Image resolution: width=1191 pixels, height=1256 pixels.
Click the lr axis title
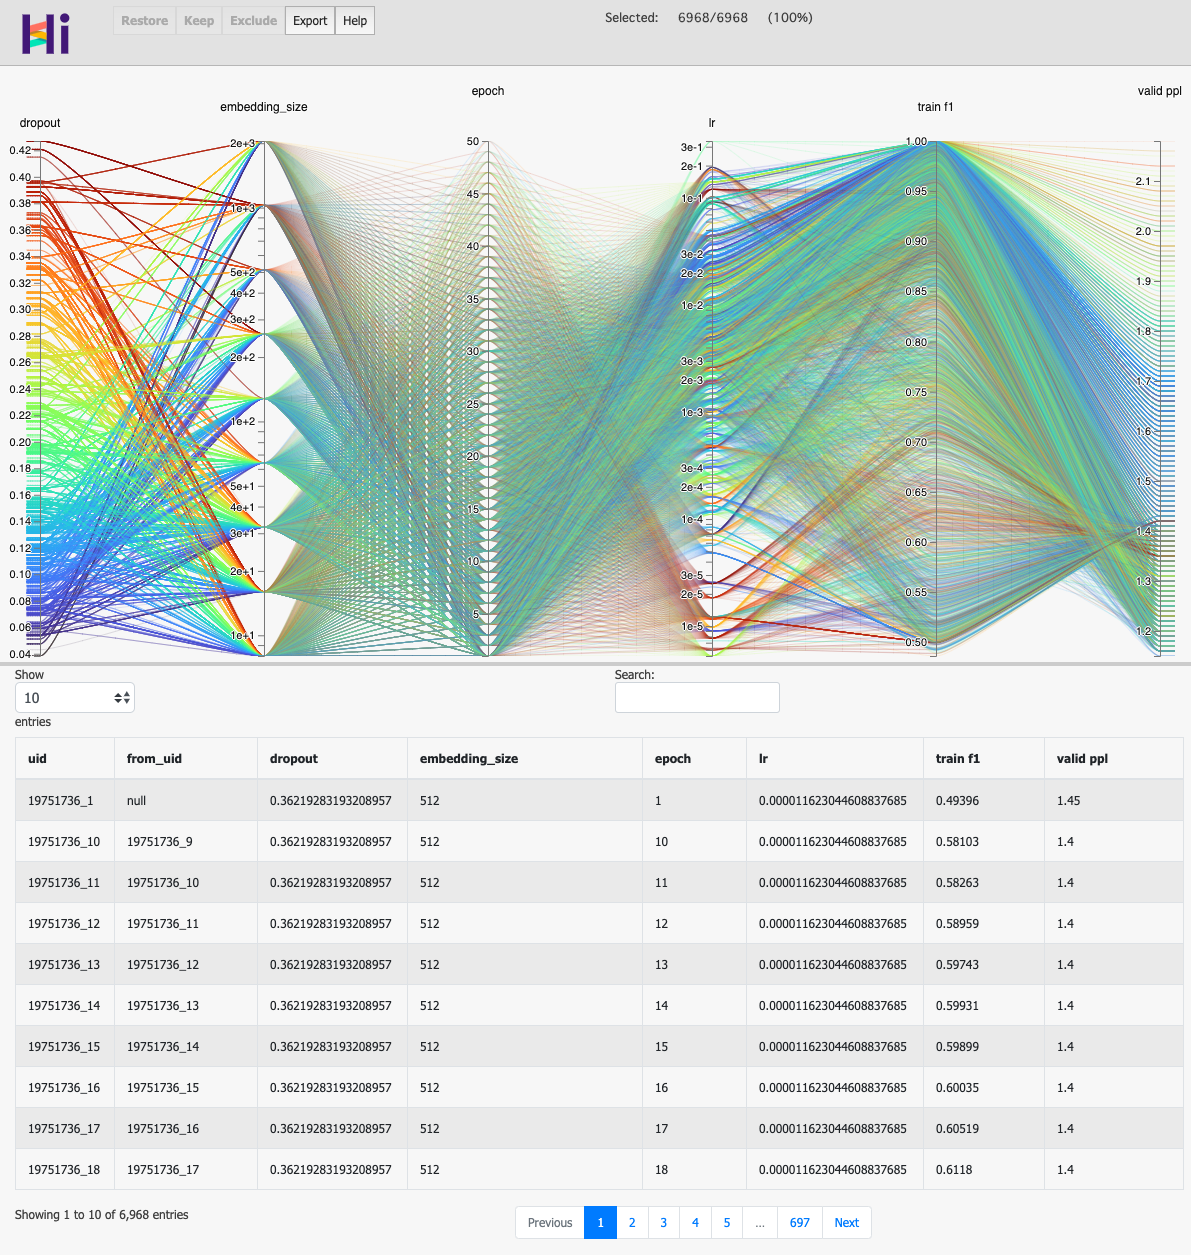(711, 123)
